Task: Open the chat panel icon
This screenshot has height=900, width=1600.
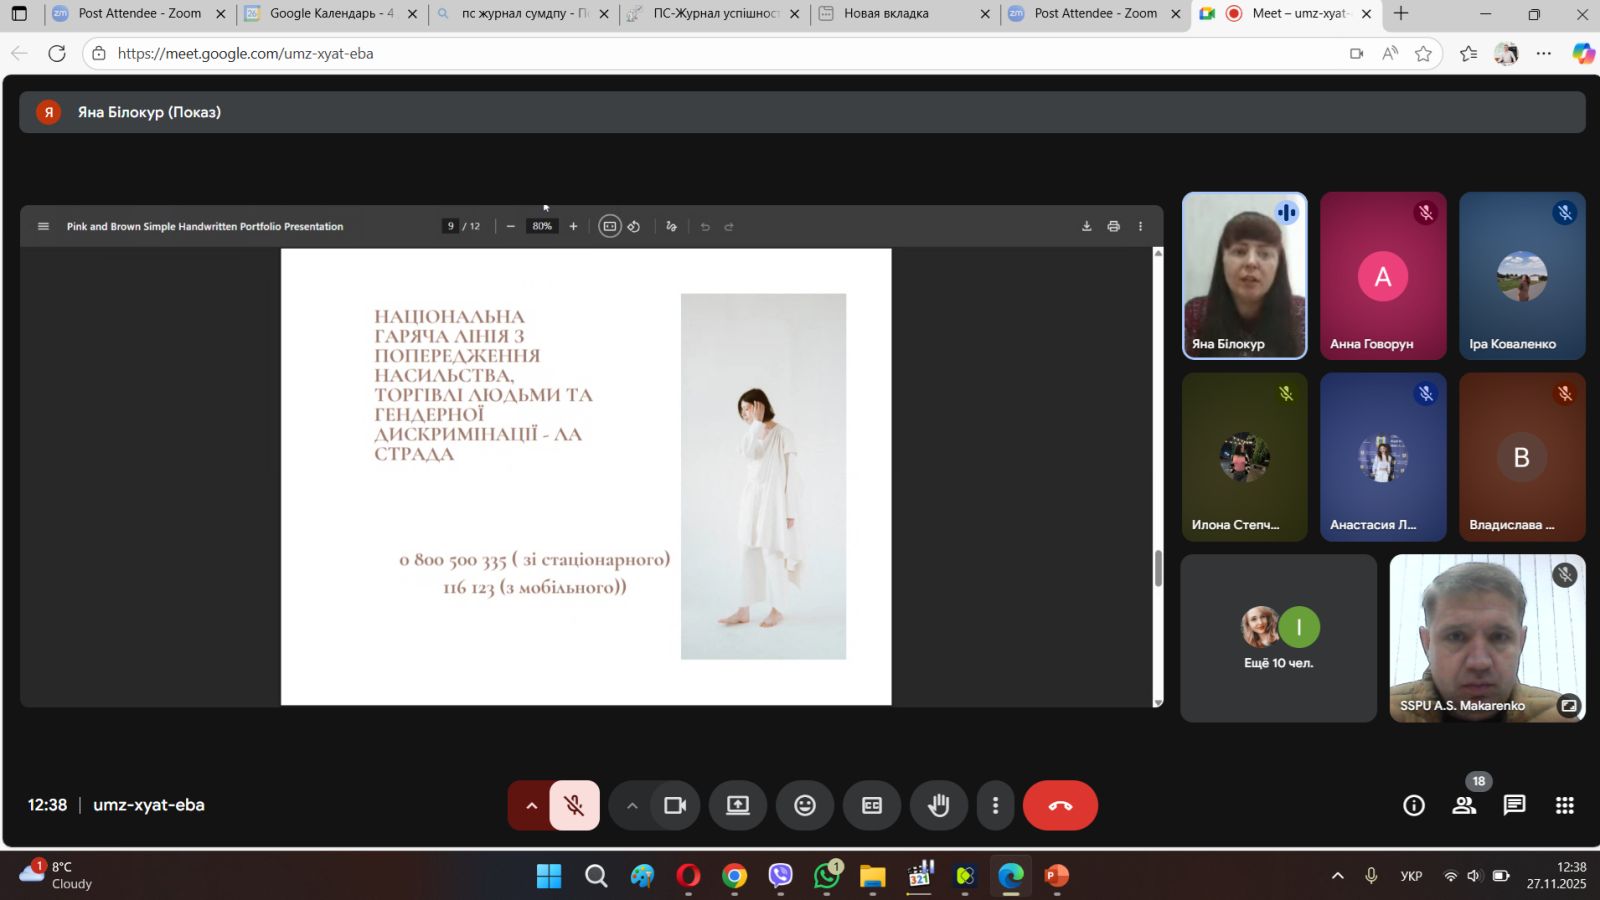Action: coord(1514,805)
